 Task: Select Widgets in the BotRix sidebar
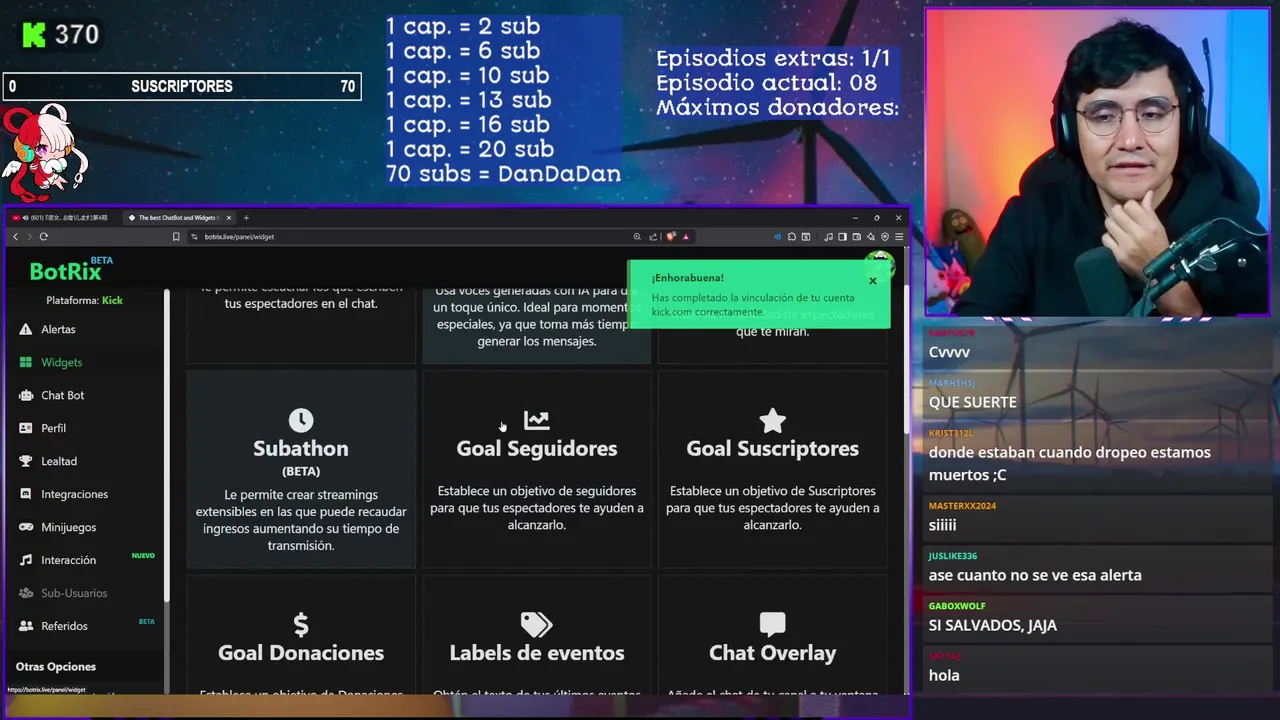pyautogui.click(x=61, y=362)
